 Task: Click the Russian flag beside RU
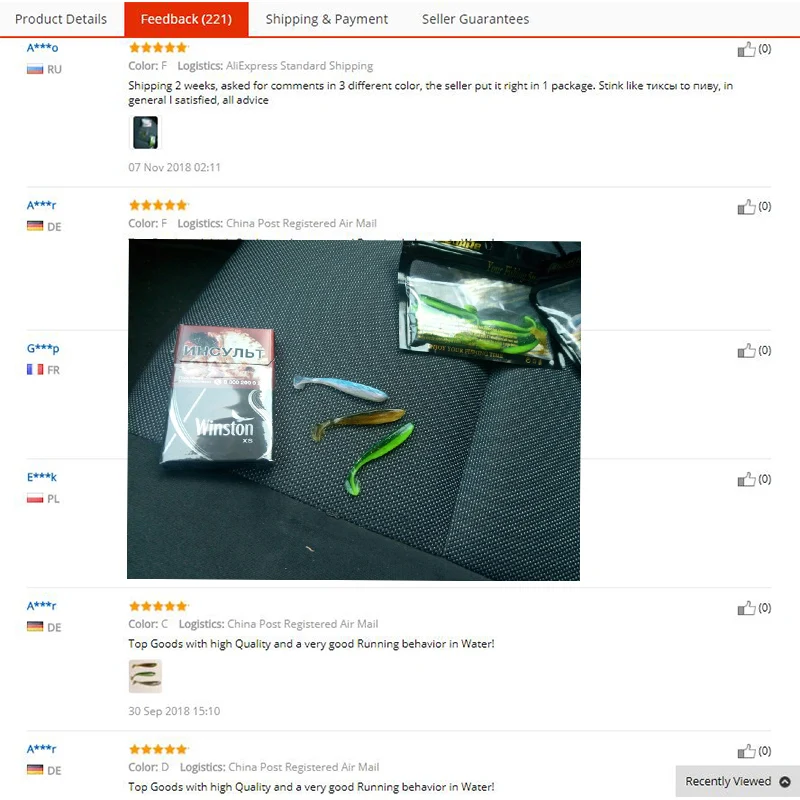pyautogui.click(x=35, y=69)
